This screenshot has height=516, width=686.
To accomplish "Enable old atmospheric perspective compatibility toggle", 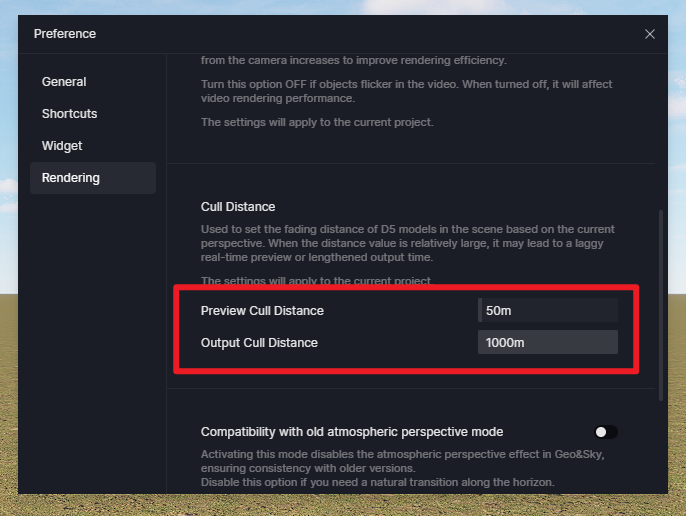I will [x=605, y=432].
